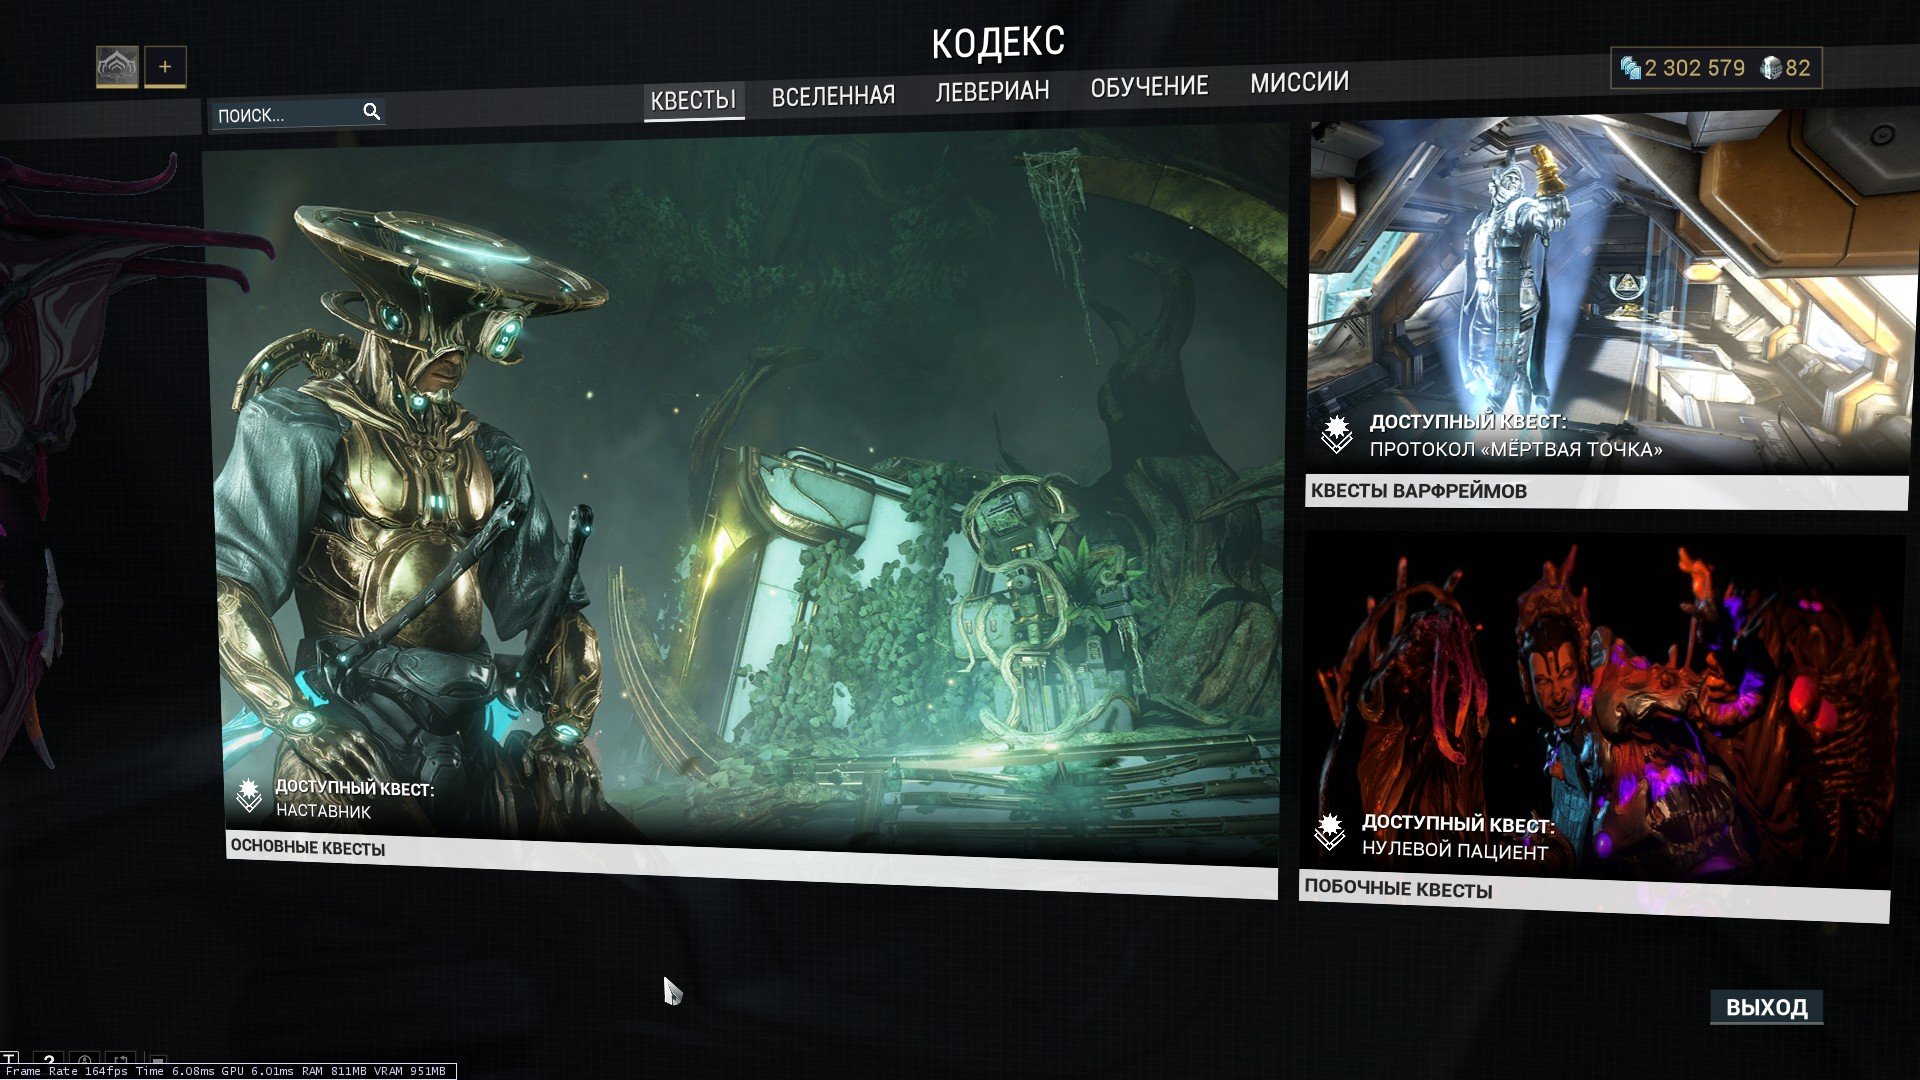The height and width of the screenshot is (1080, 1920).
Task: Click the question mark icon at bottom-left
Action: (49, 1060)
